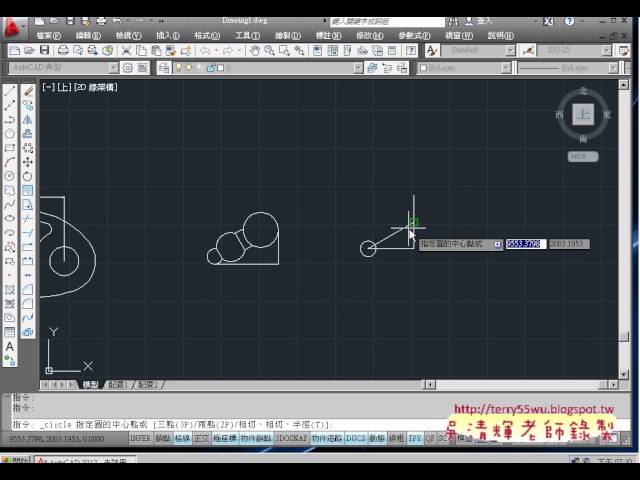The image size is (640, 480).
Task: Toggle 鎖點 snap mode in status bar
Action: pos(162,438)
